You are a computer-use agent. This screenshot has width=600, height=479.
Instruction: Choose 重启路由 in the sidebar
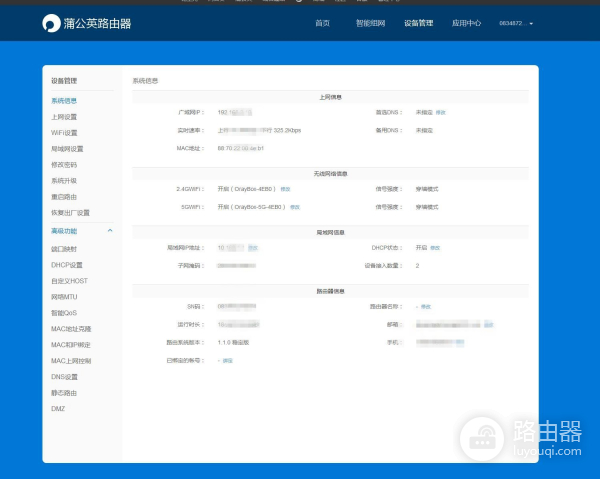(x=64, y=197)
